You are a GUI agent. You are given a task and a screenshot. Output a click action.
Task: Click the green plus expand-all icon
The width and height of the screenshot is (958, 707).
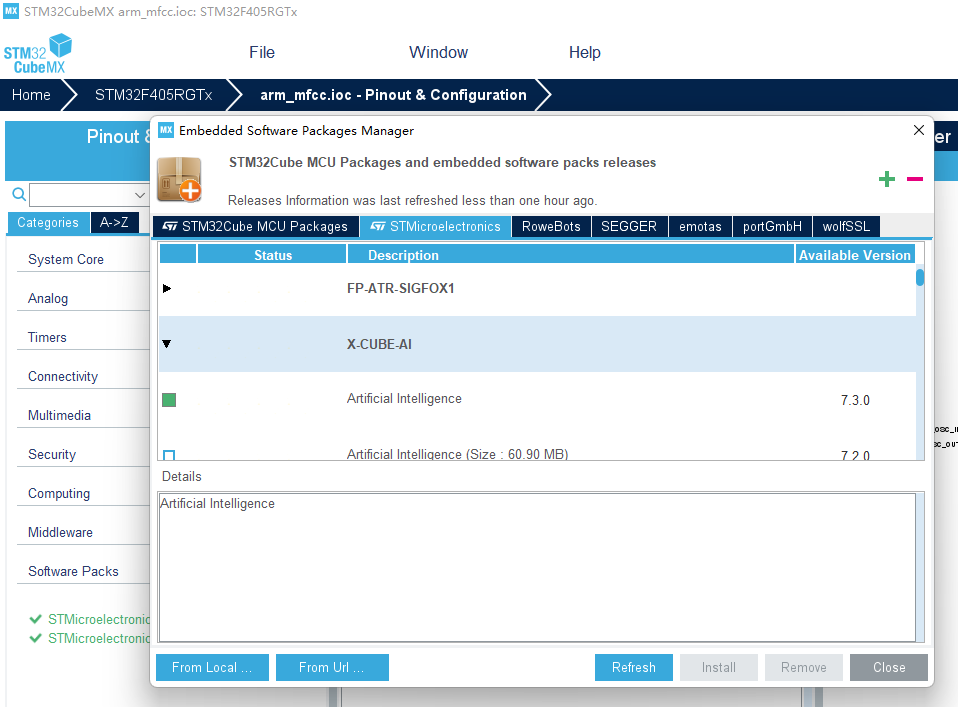click(x=887, y=179)
